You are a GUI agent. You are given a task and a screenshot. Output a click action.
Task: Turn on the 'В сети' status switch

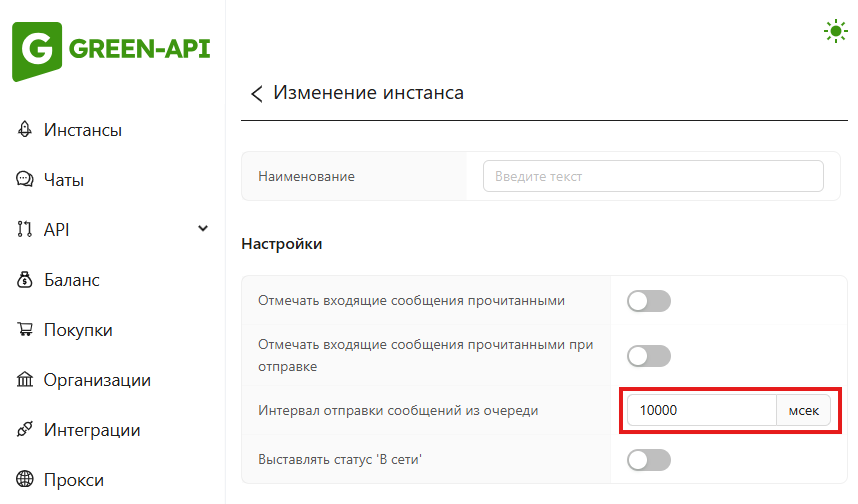(648, 460)
